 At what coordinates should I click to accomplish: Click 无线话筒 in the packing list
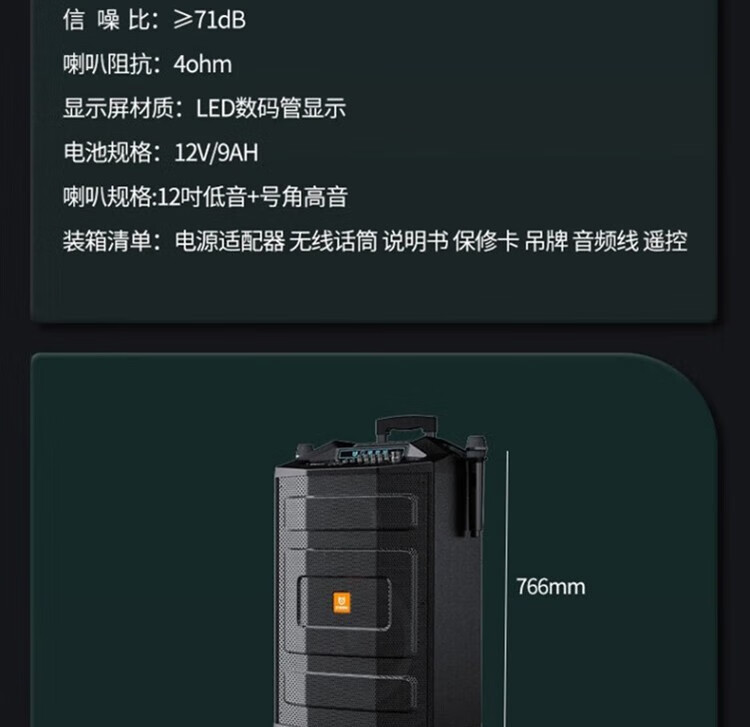point(333,241)
